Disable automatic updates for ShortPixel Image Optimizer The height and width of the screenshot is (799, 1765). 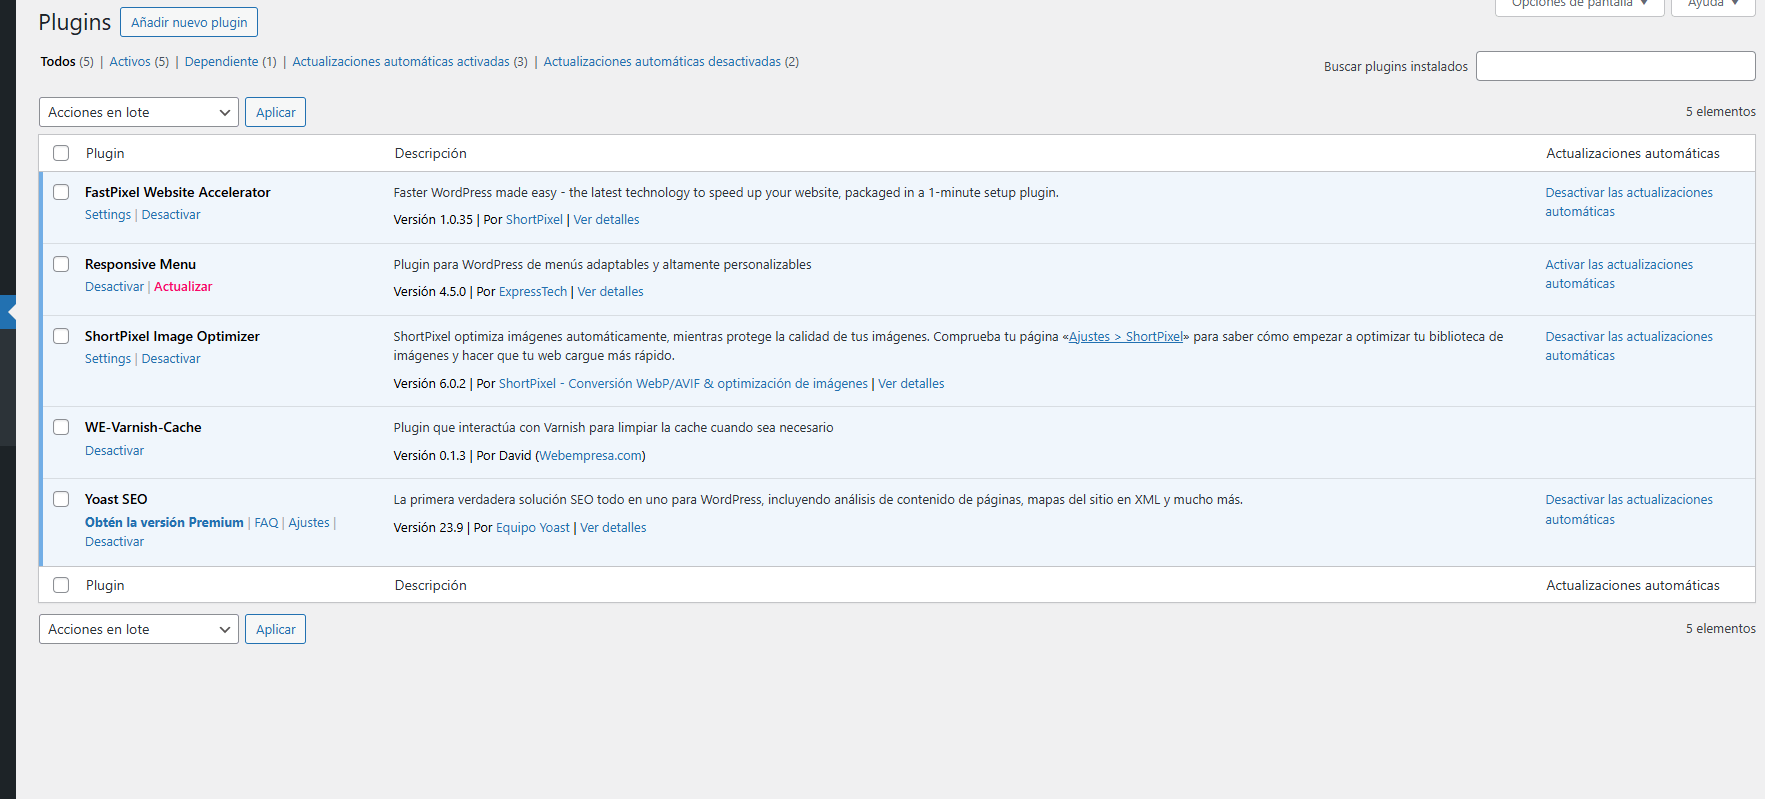coord(1629,346)
